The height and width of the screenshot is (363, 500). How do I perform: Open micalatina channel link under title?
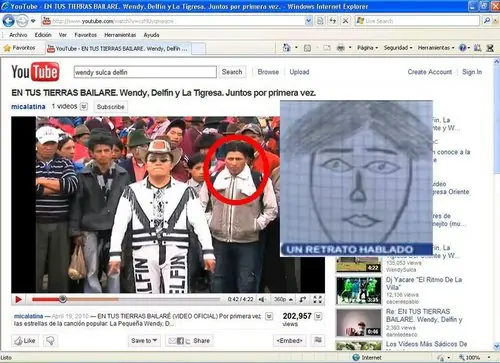[x=28, y=107]
